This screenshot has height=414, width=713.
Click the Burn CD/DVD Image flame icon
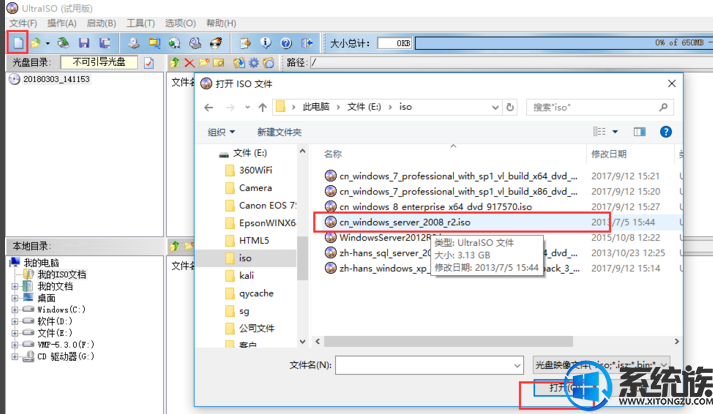216,43
